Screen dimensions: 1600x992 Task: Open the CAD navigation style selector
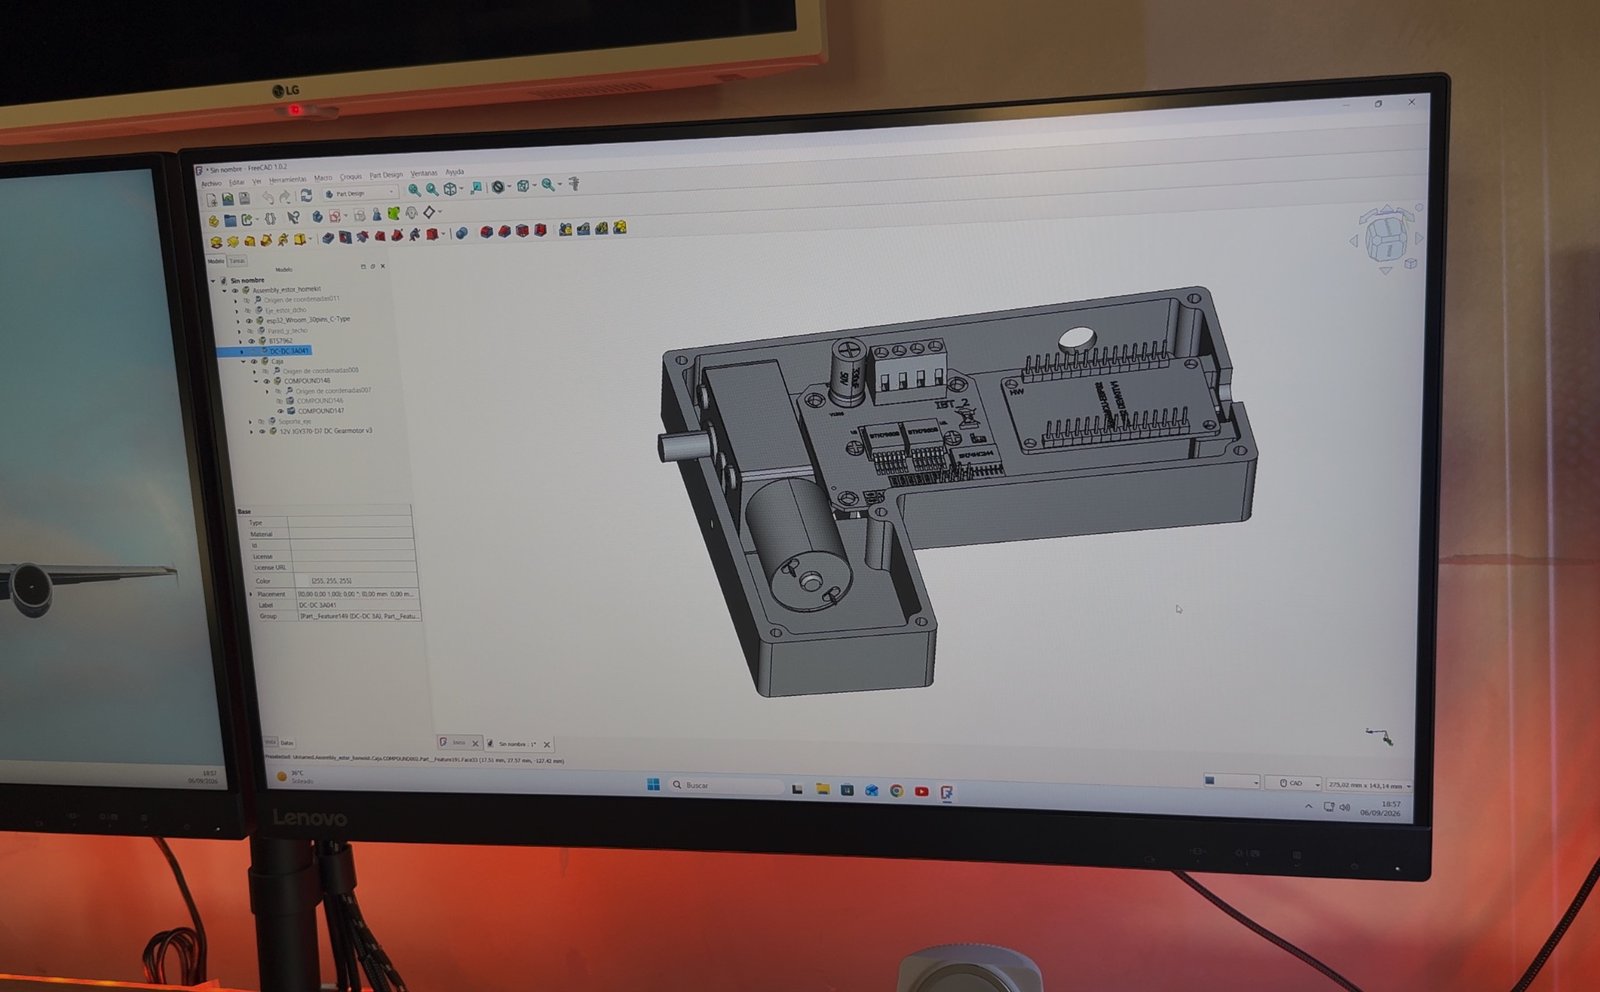(x=1294, y=783)
